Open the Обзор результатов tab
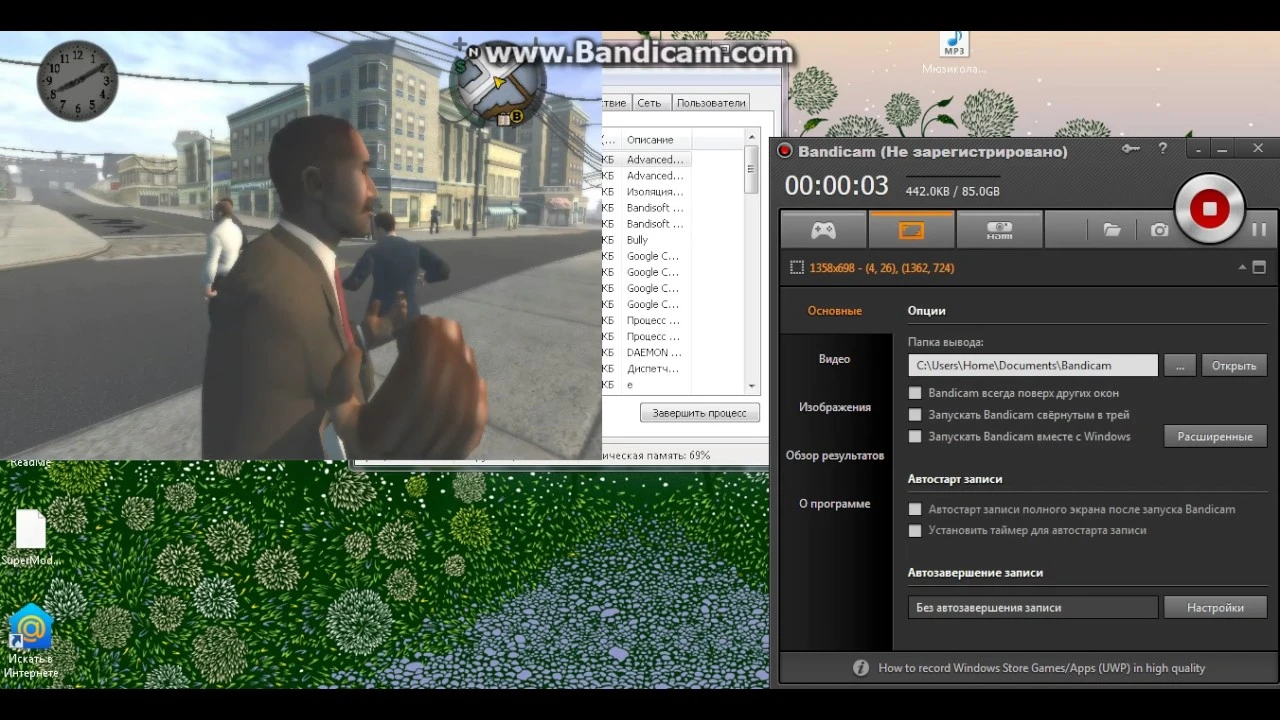 click(835, 455)
